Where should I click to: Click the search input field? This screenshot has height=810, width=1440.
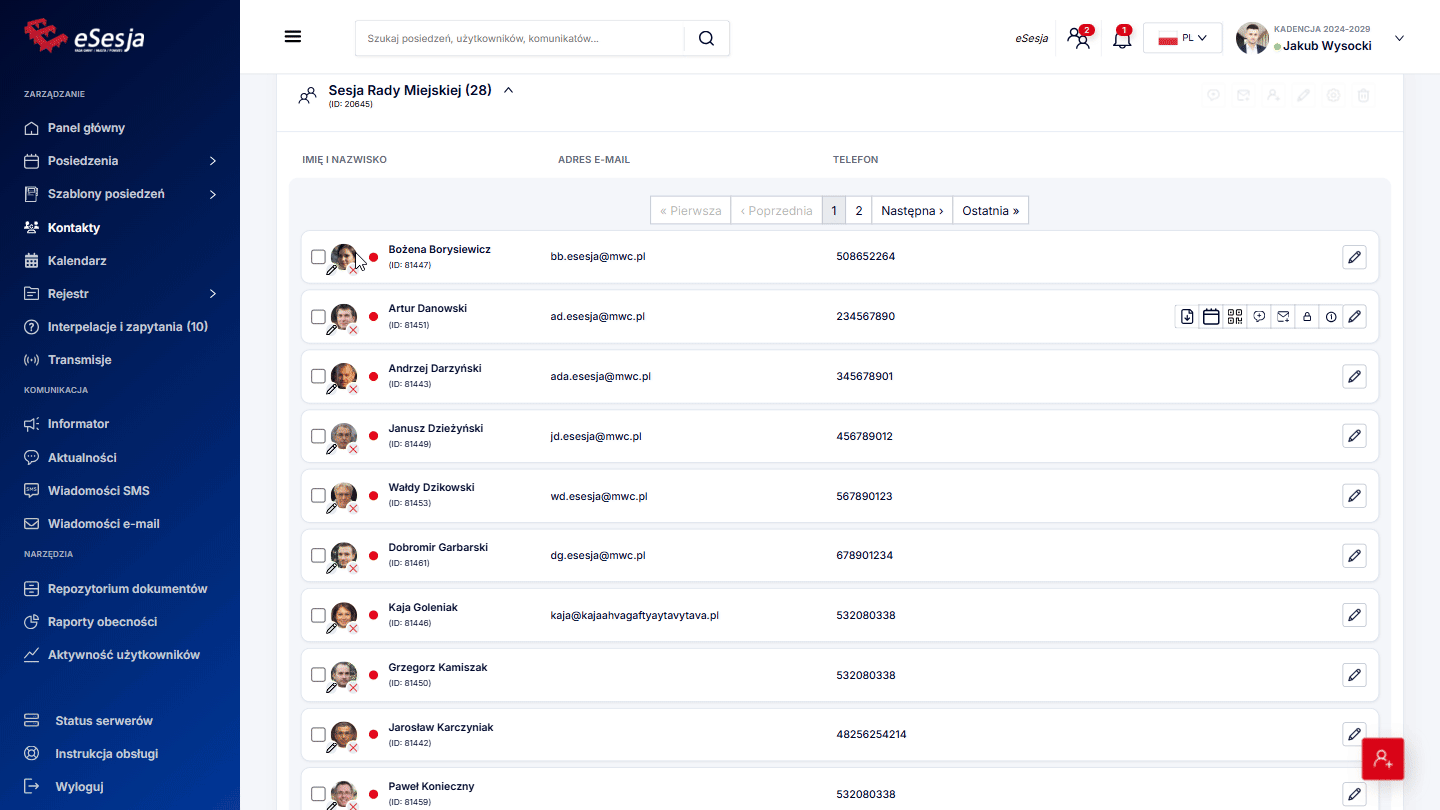pos(520,39)
